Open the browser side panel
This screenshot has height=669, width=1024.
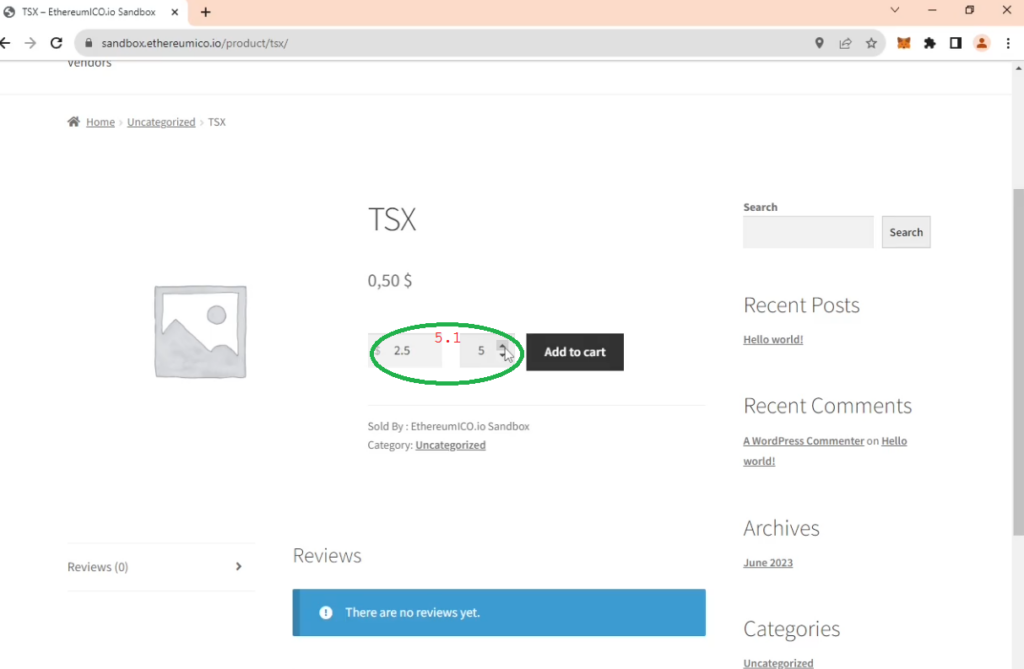point(955,43)
